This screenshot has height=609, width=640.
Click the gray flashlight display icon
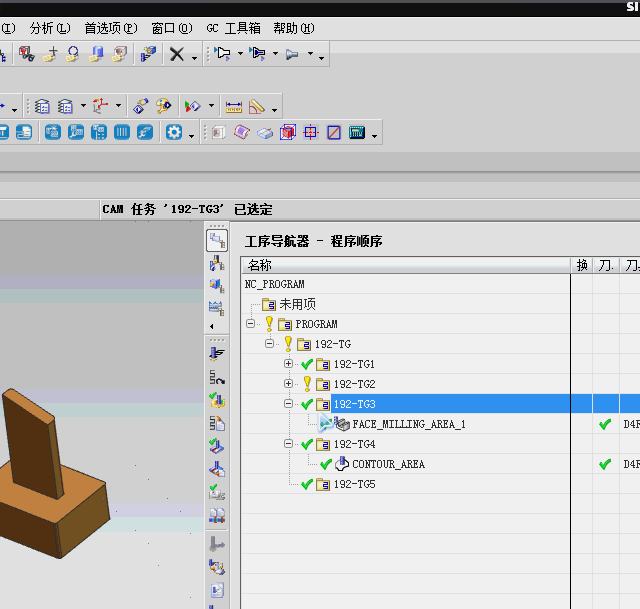tap(292, 54)
